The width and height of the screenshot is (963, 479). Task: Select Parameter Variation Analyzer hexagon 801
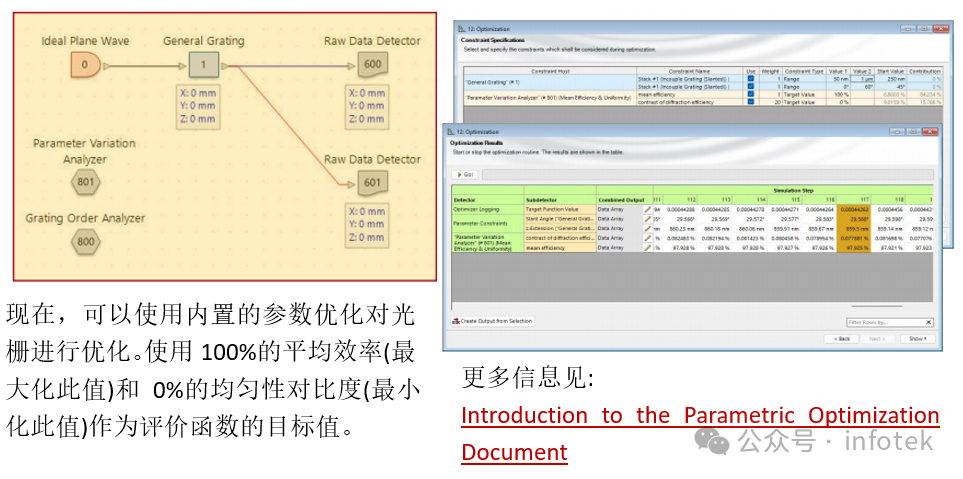(86, 182)
